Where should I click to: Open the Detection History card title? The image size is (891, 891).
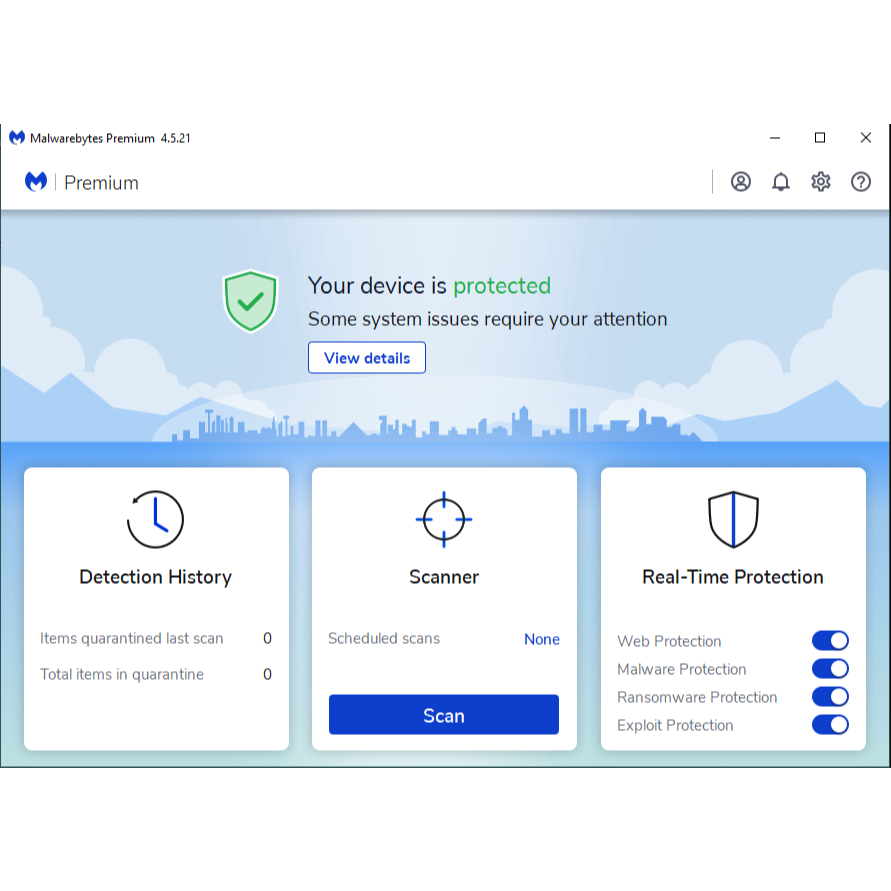(x=156, y=577)
